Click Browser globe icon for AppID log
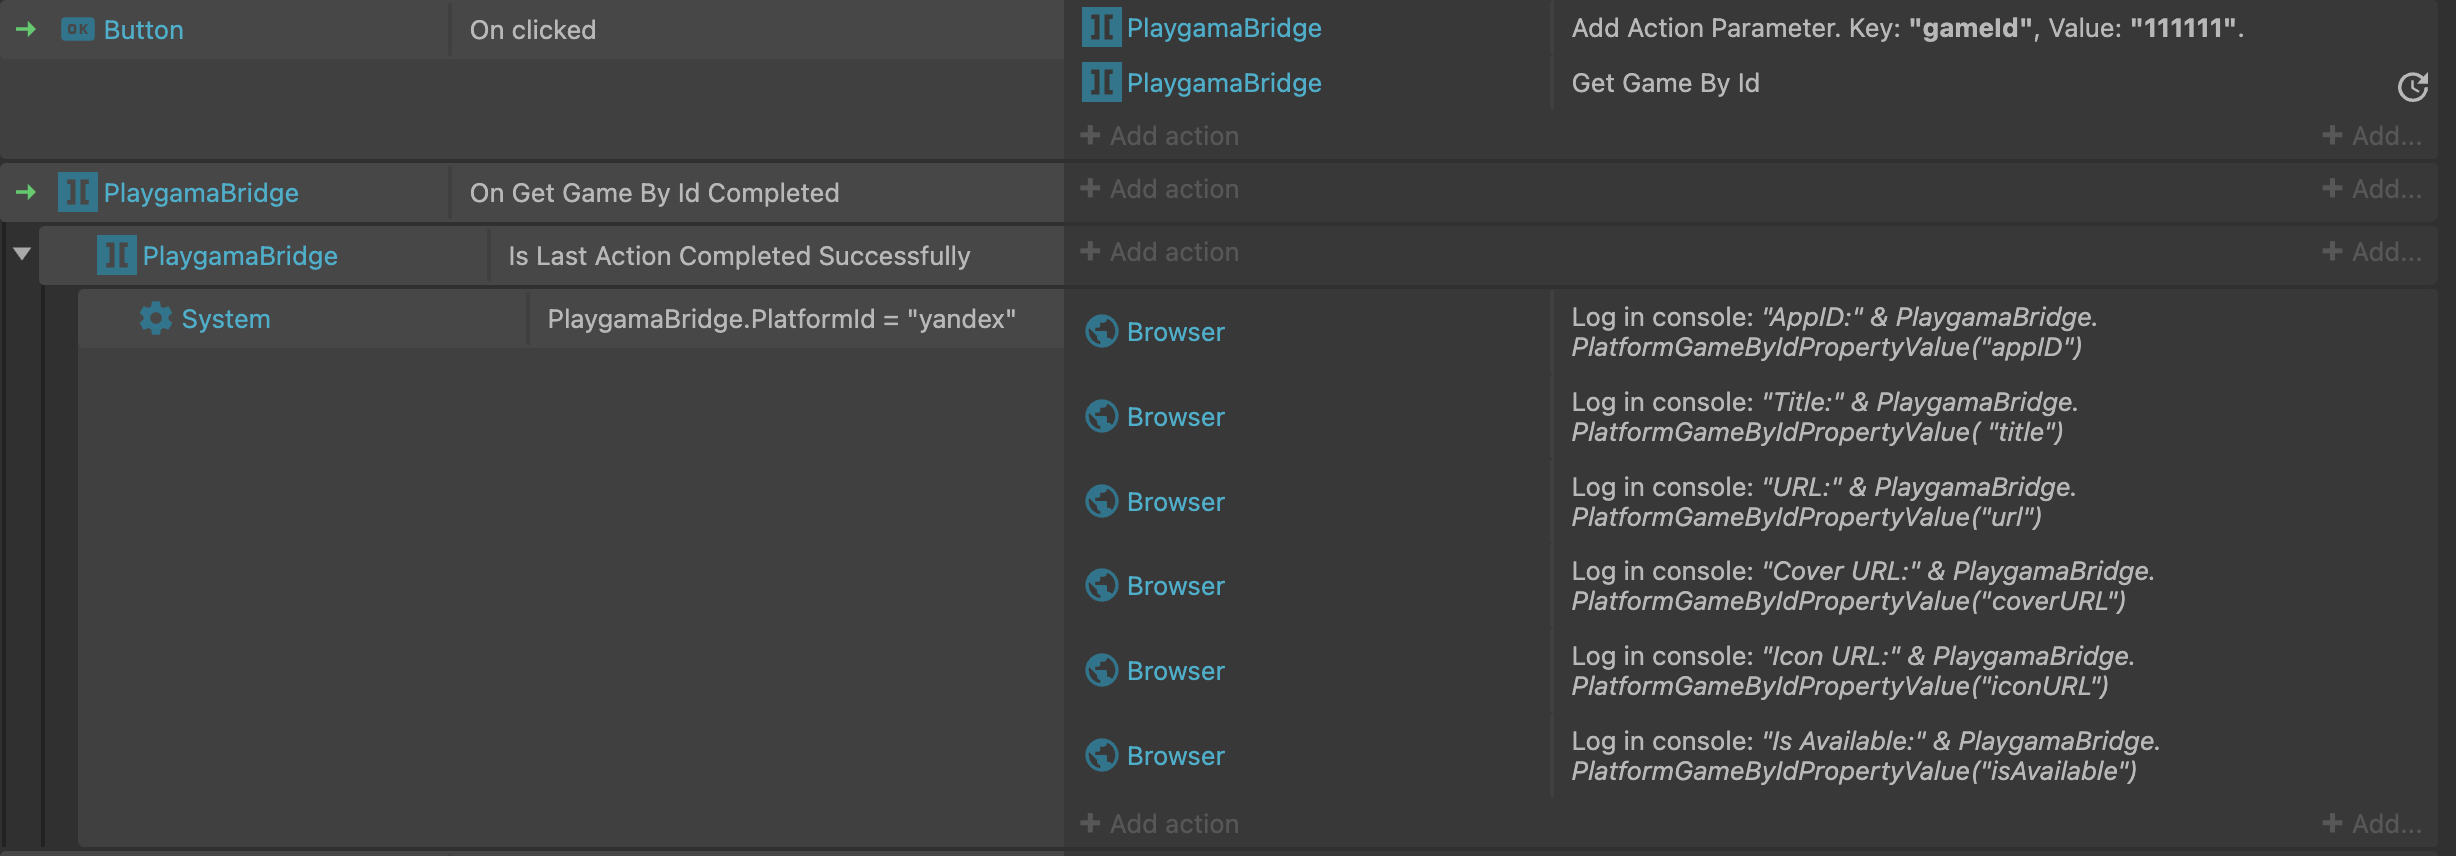 click(x=1101, y=332)
